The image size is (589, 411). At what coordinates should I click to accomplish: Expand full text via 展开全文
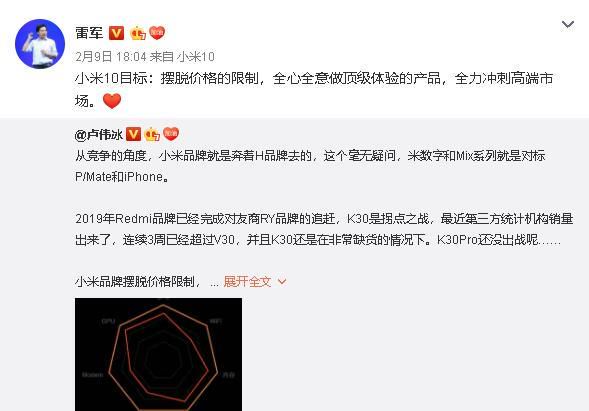pyautogui.click(x=247, y=281)
